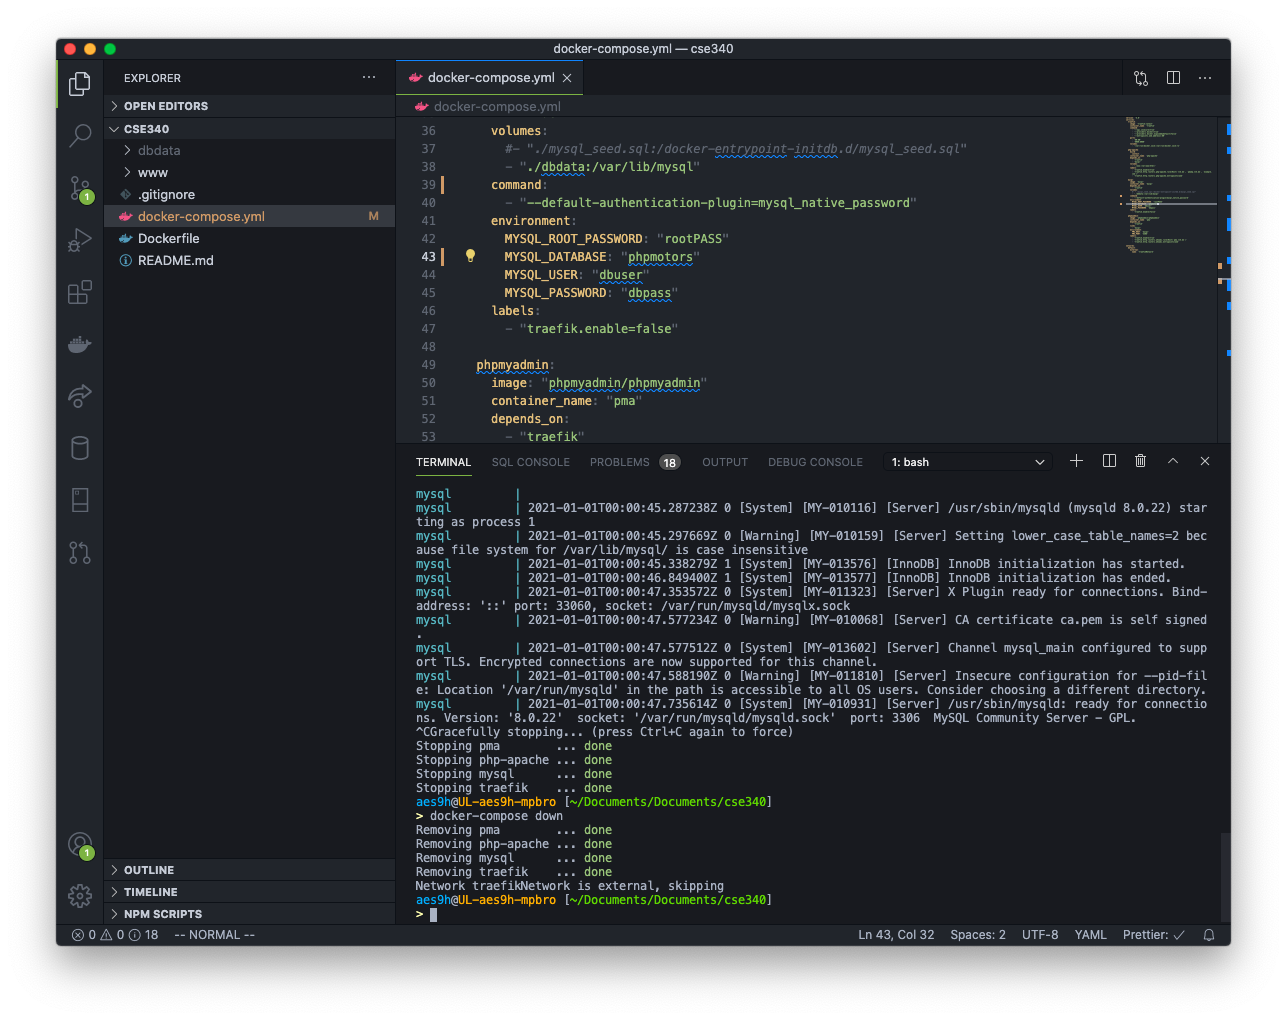Open notifications bell in status bar
Image resolution: width=1287 pixels, height=1020 pixels.
pos(1209,935)
